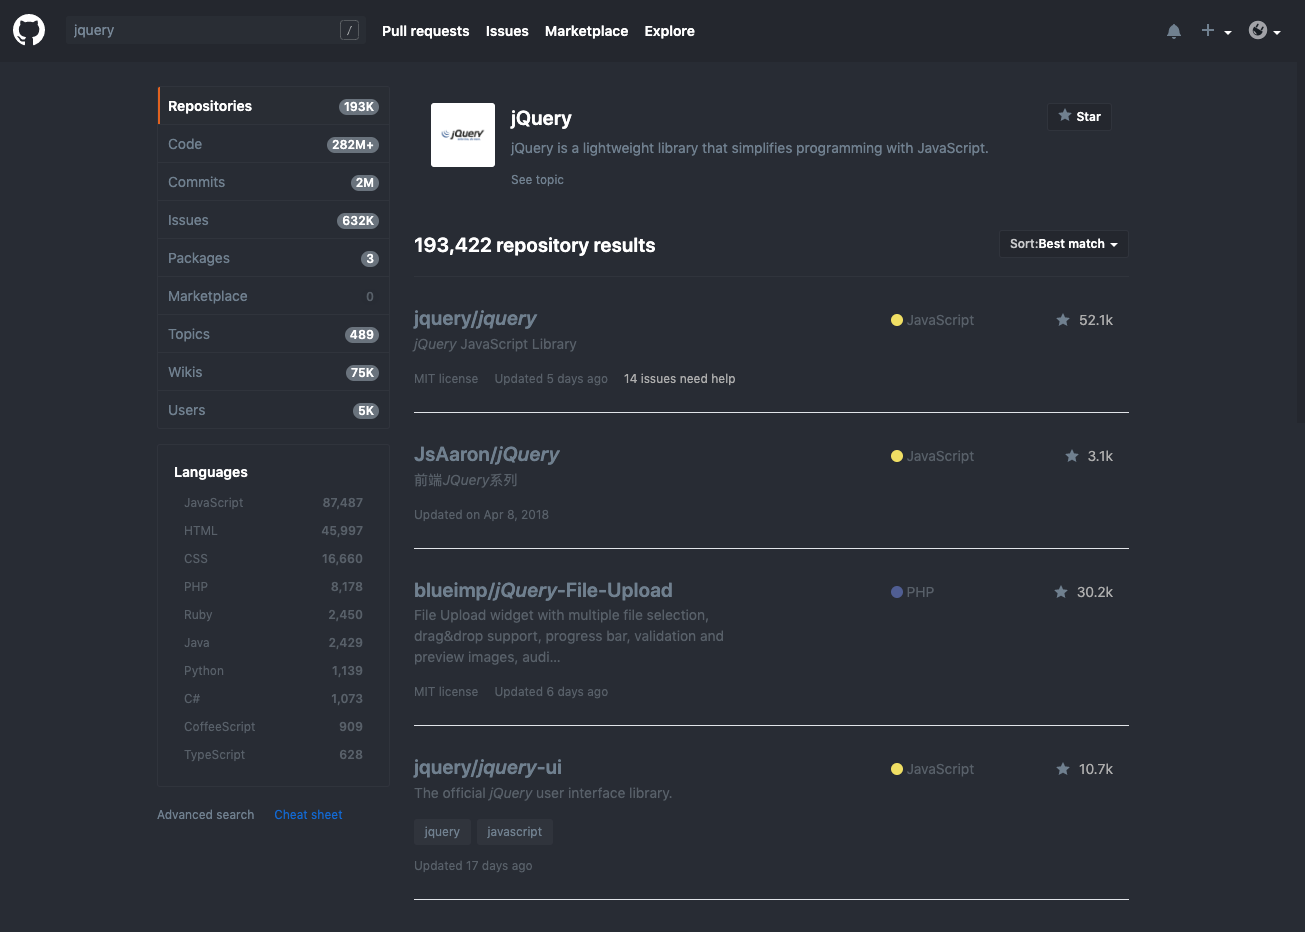Screen dimensions: 1305x932
Task: Open the Sort: Best match dropdown
Action: 1063,243
